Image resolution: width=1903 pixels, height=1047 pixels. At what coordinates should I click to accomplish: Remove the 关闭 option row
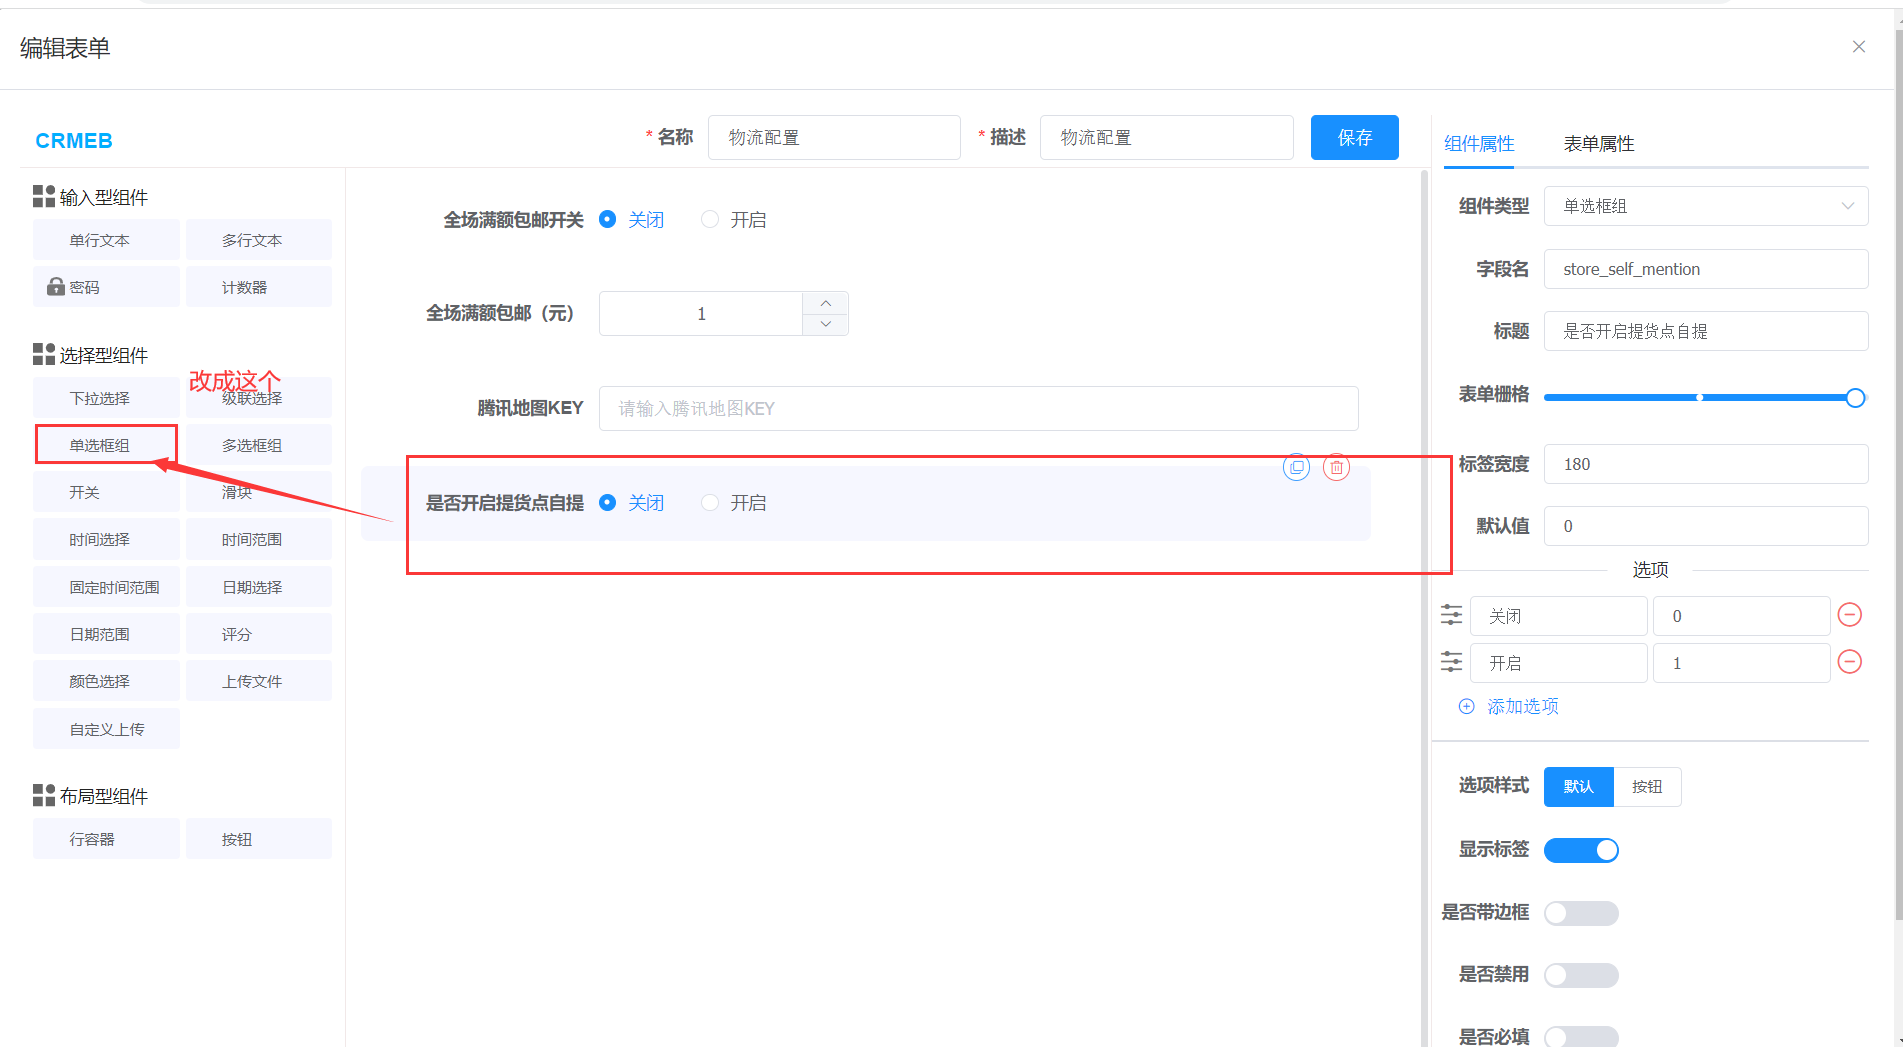[x=1850, y=615]
